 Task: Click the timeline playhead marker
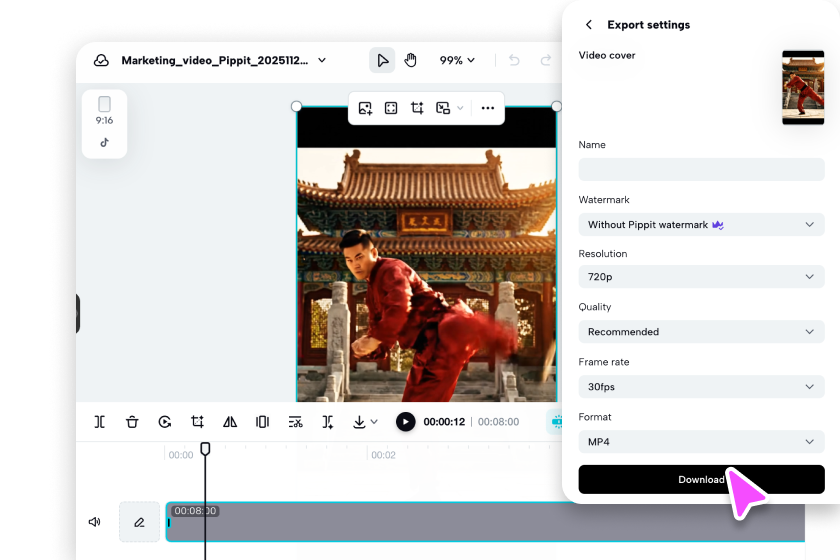pyautogui.click(x=205, y=449)
